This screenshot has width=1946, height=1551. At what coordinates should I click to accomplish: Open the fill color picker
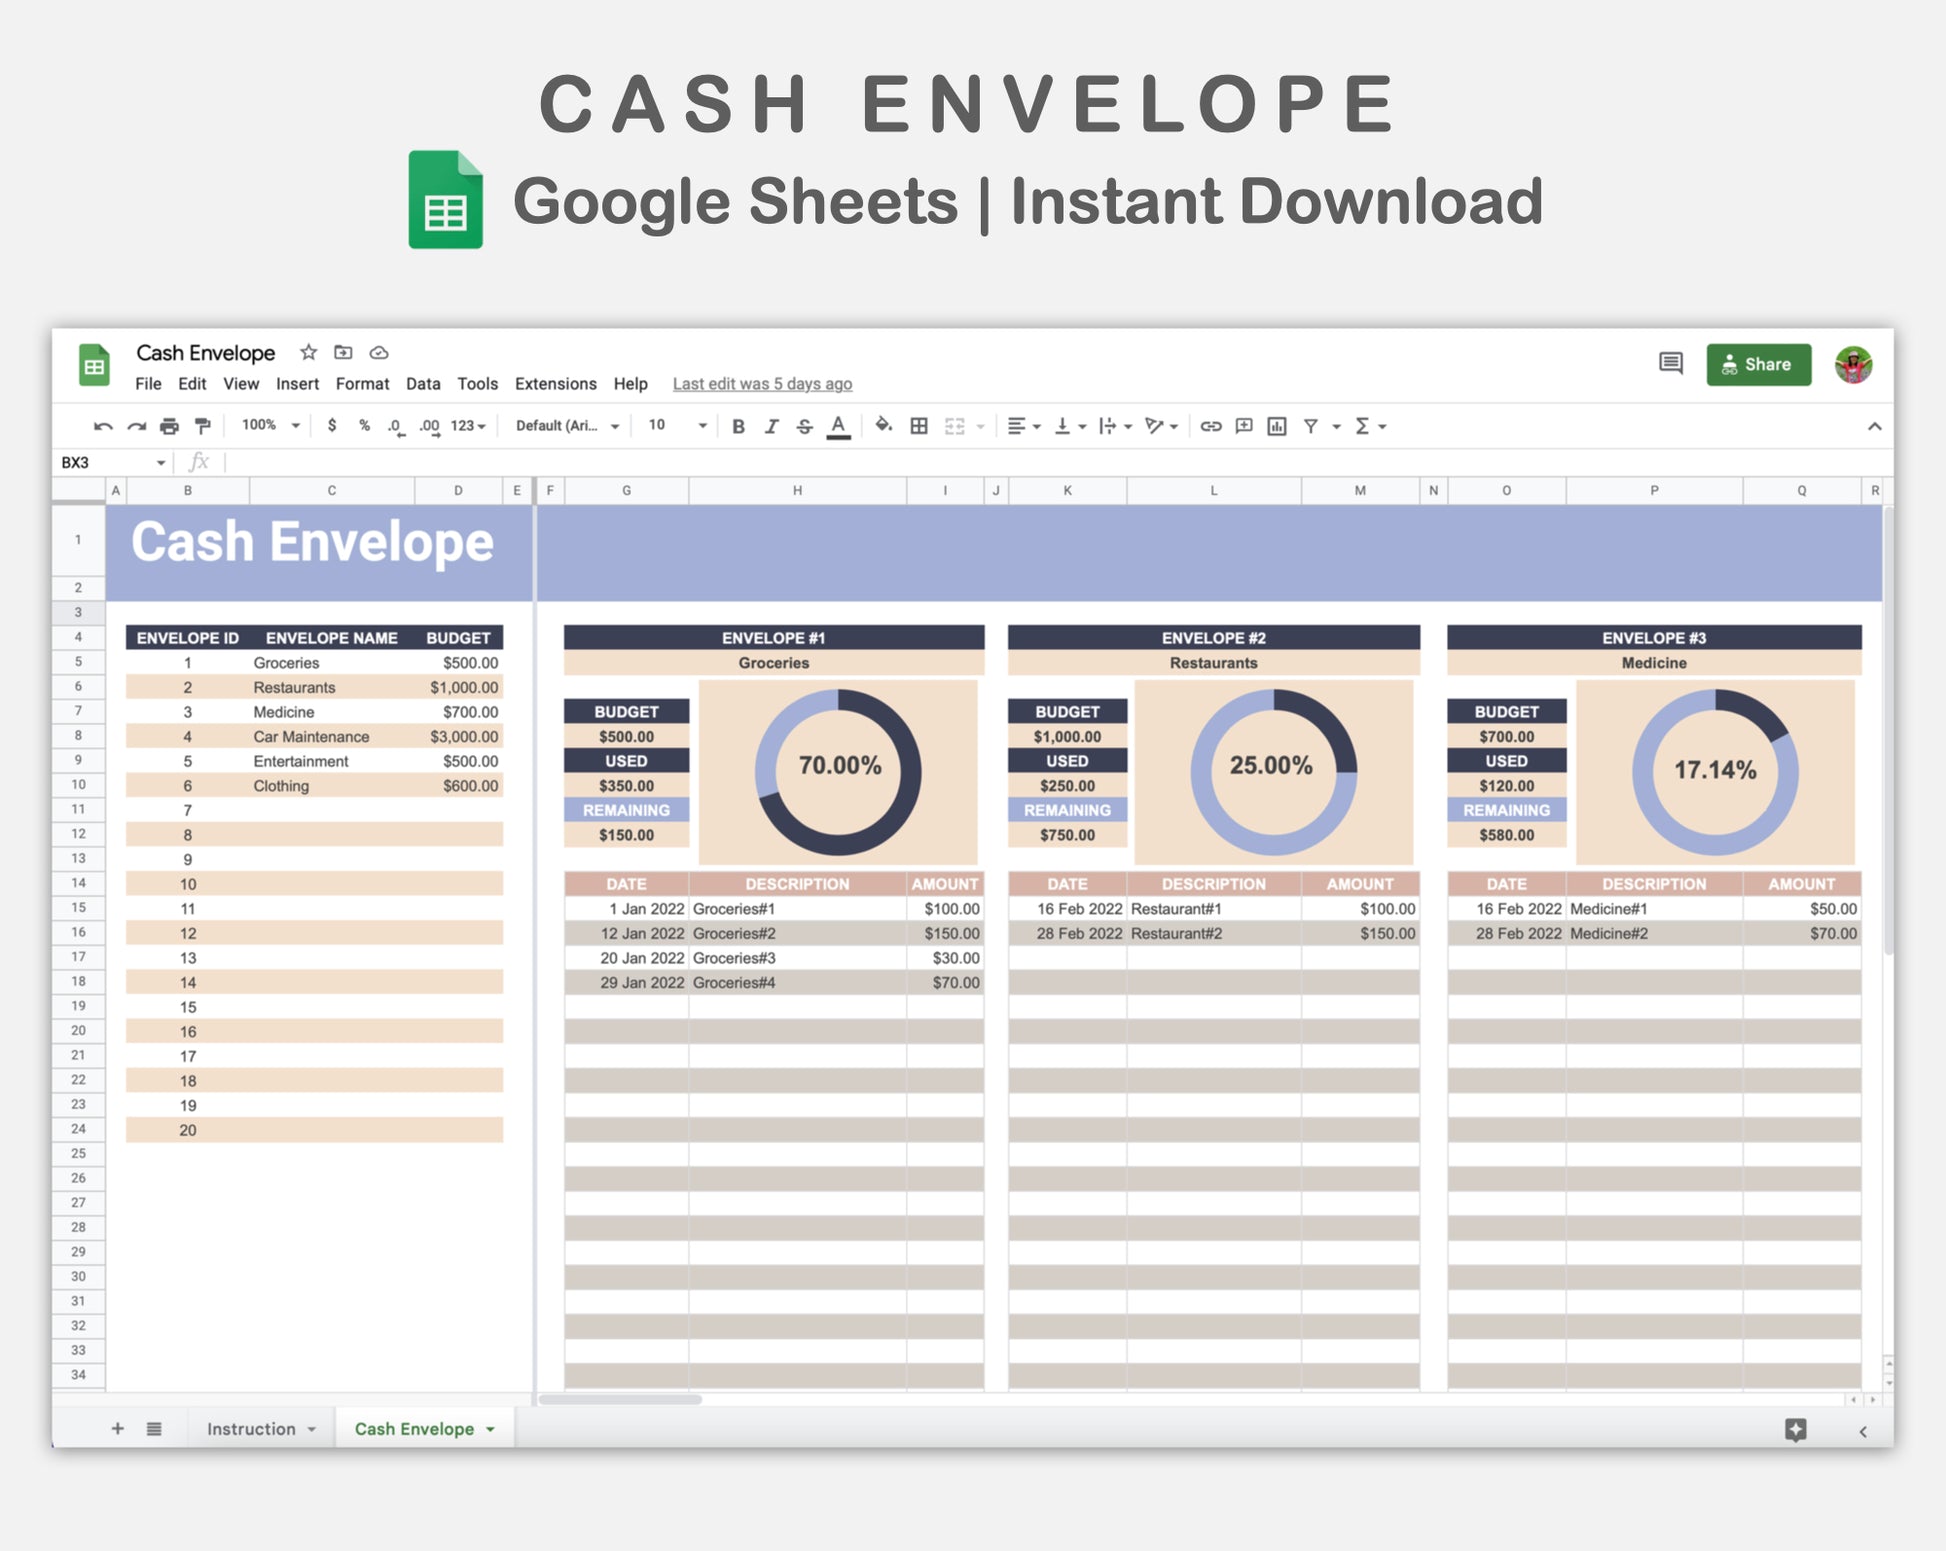pyautogui.click(x=883, y=426)
